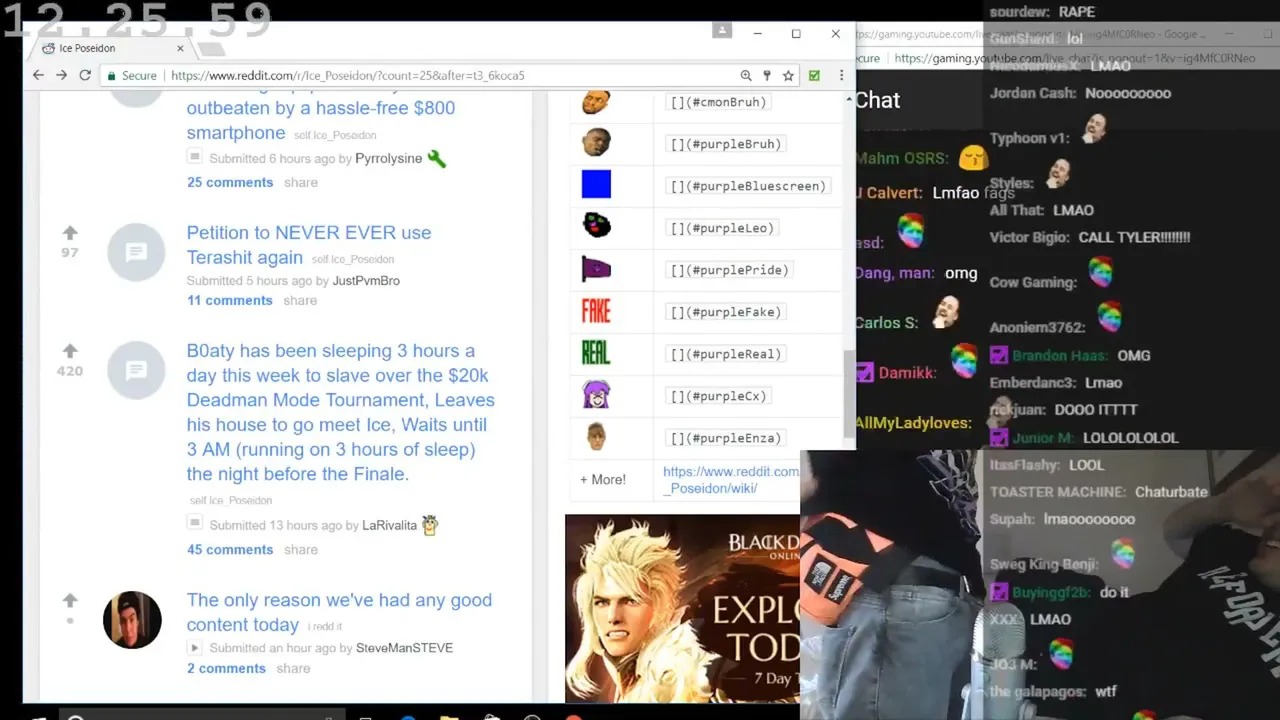Image resolution: width=1280 pixels, height=720 pixels.
Task: Open the B0aty post self-text thumbnail
Action: (x=136, y=370)
